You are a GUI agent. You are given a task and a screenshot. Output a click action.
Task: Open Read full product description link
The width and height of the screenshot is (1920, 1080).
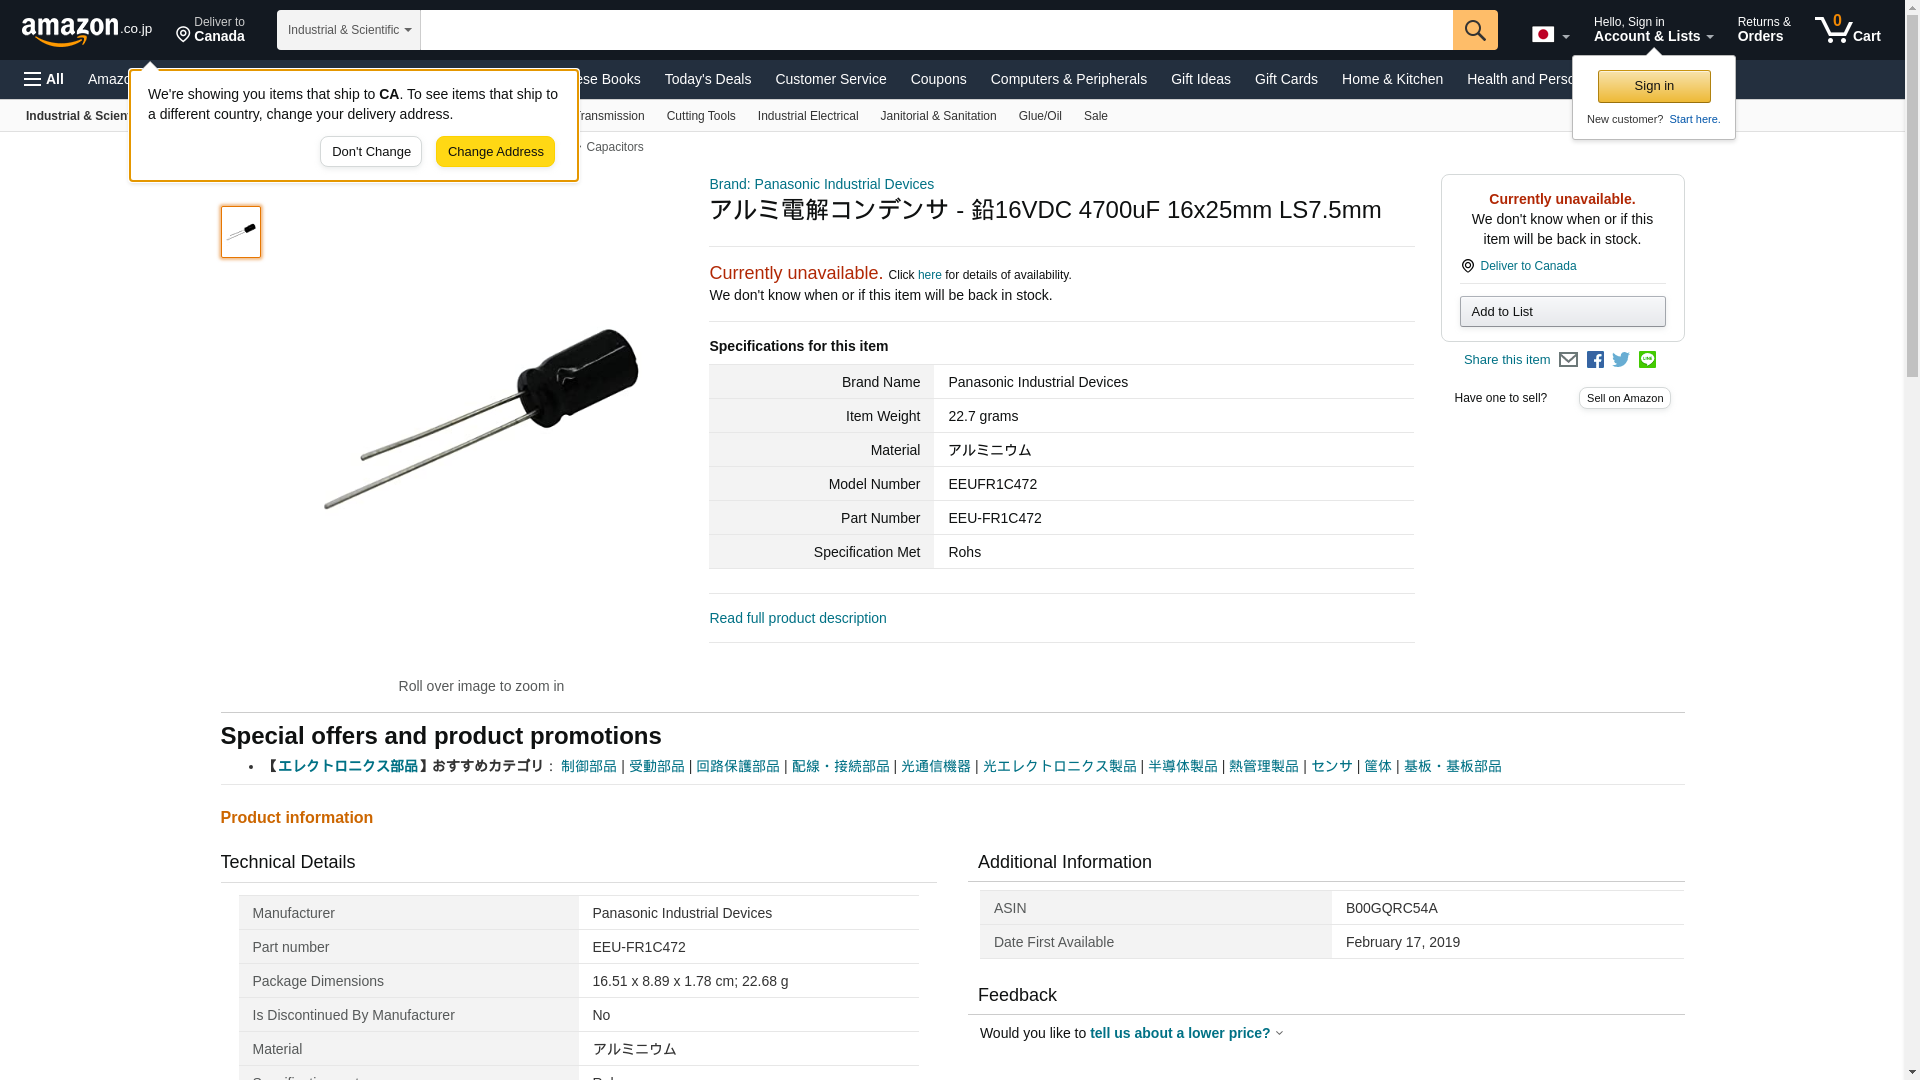point(797,618)
